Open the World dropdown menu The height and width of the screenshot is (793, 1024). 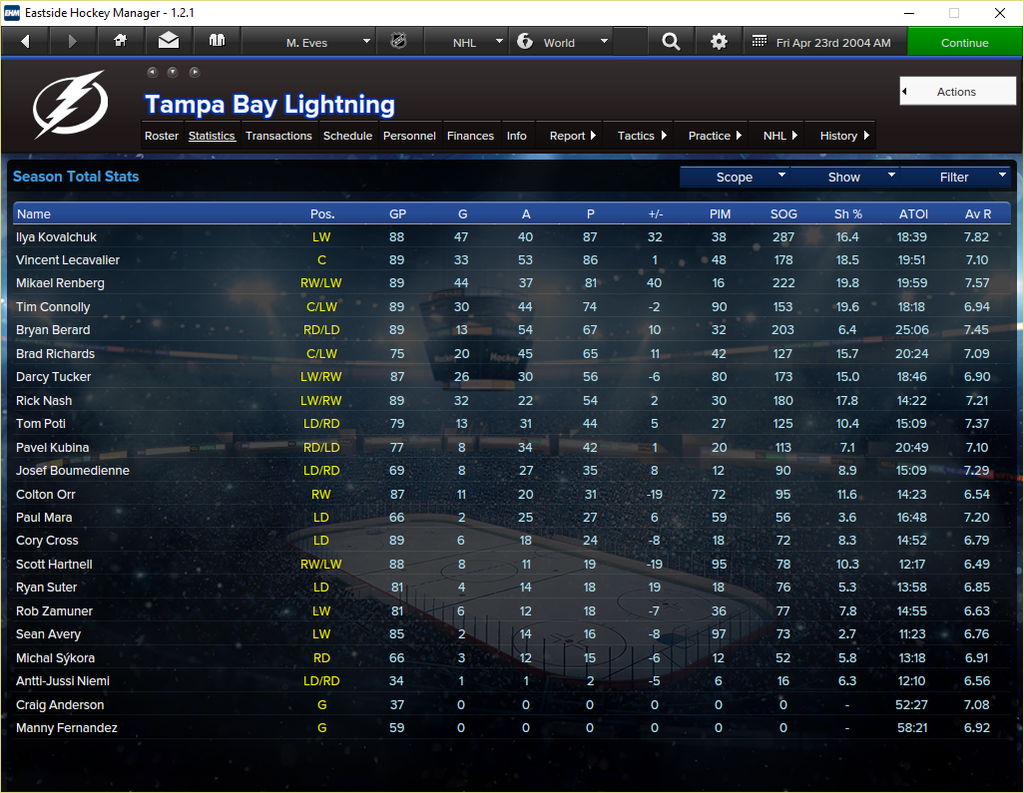(562, 42)
